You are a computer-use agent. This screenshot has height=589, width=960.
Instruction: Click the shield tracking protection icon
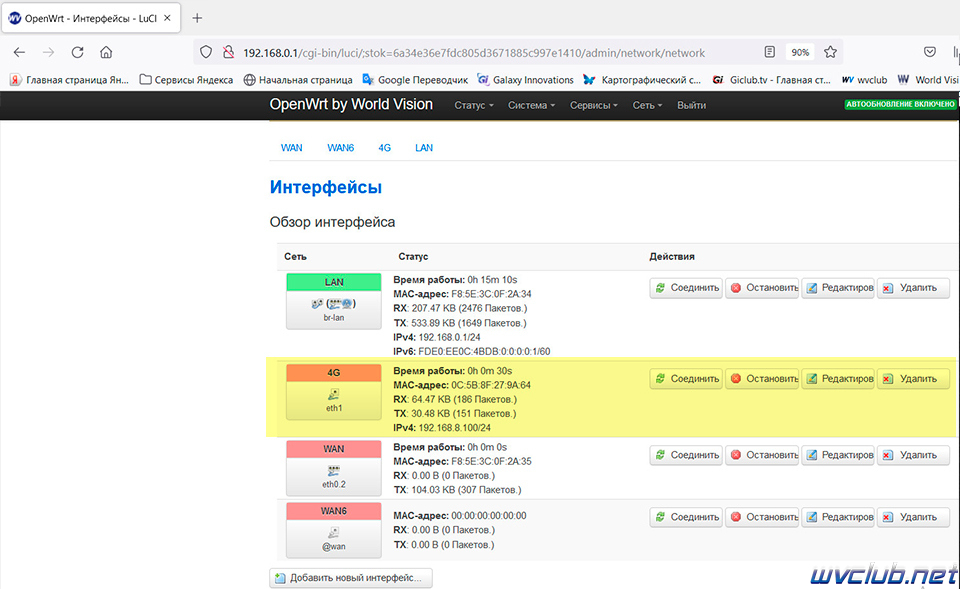tap(206, 52)
